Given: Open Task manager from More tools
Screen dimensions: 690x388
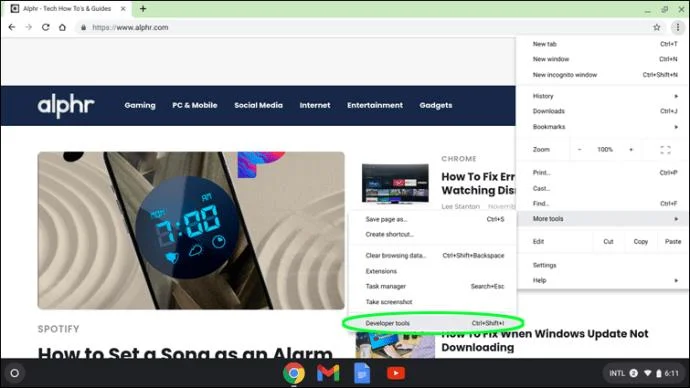Looking at the screenshot, I should click(433, 286).
